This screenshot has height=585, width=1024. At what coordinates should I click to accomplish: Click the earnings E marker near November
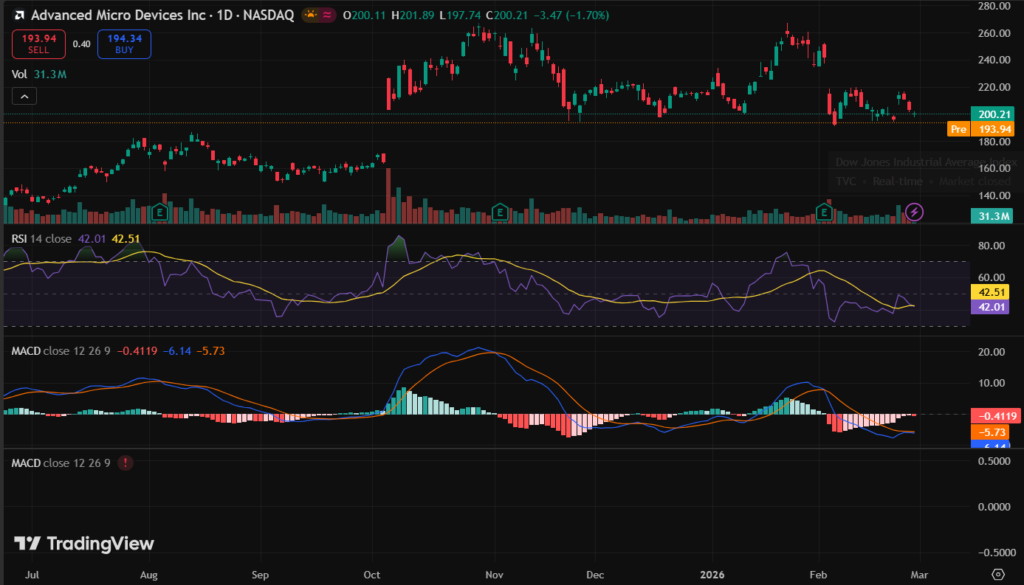[500, 212]
